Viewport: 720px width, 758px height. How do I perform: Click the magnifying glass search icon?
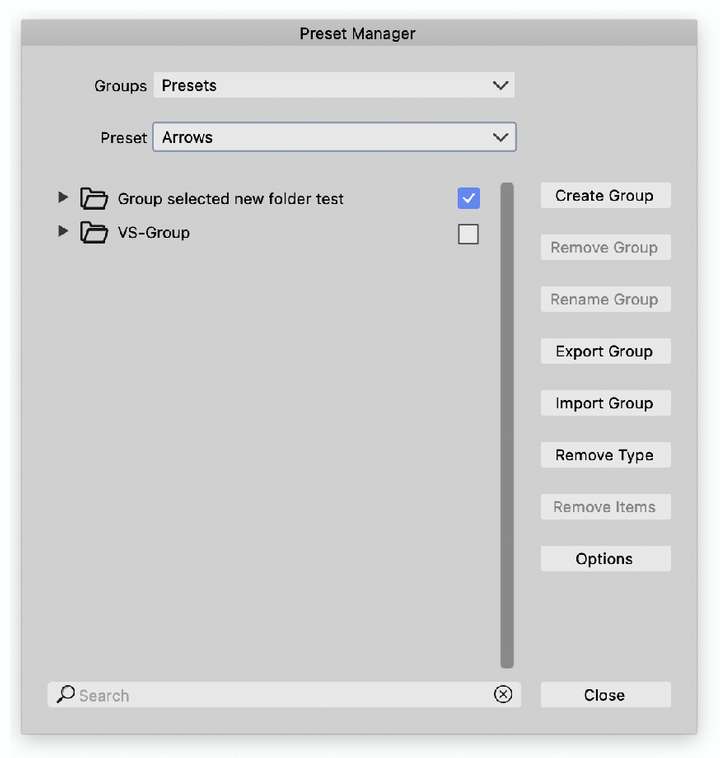65,694
